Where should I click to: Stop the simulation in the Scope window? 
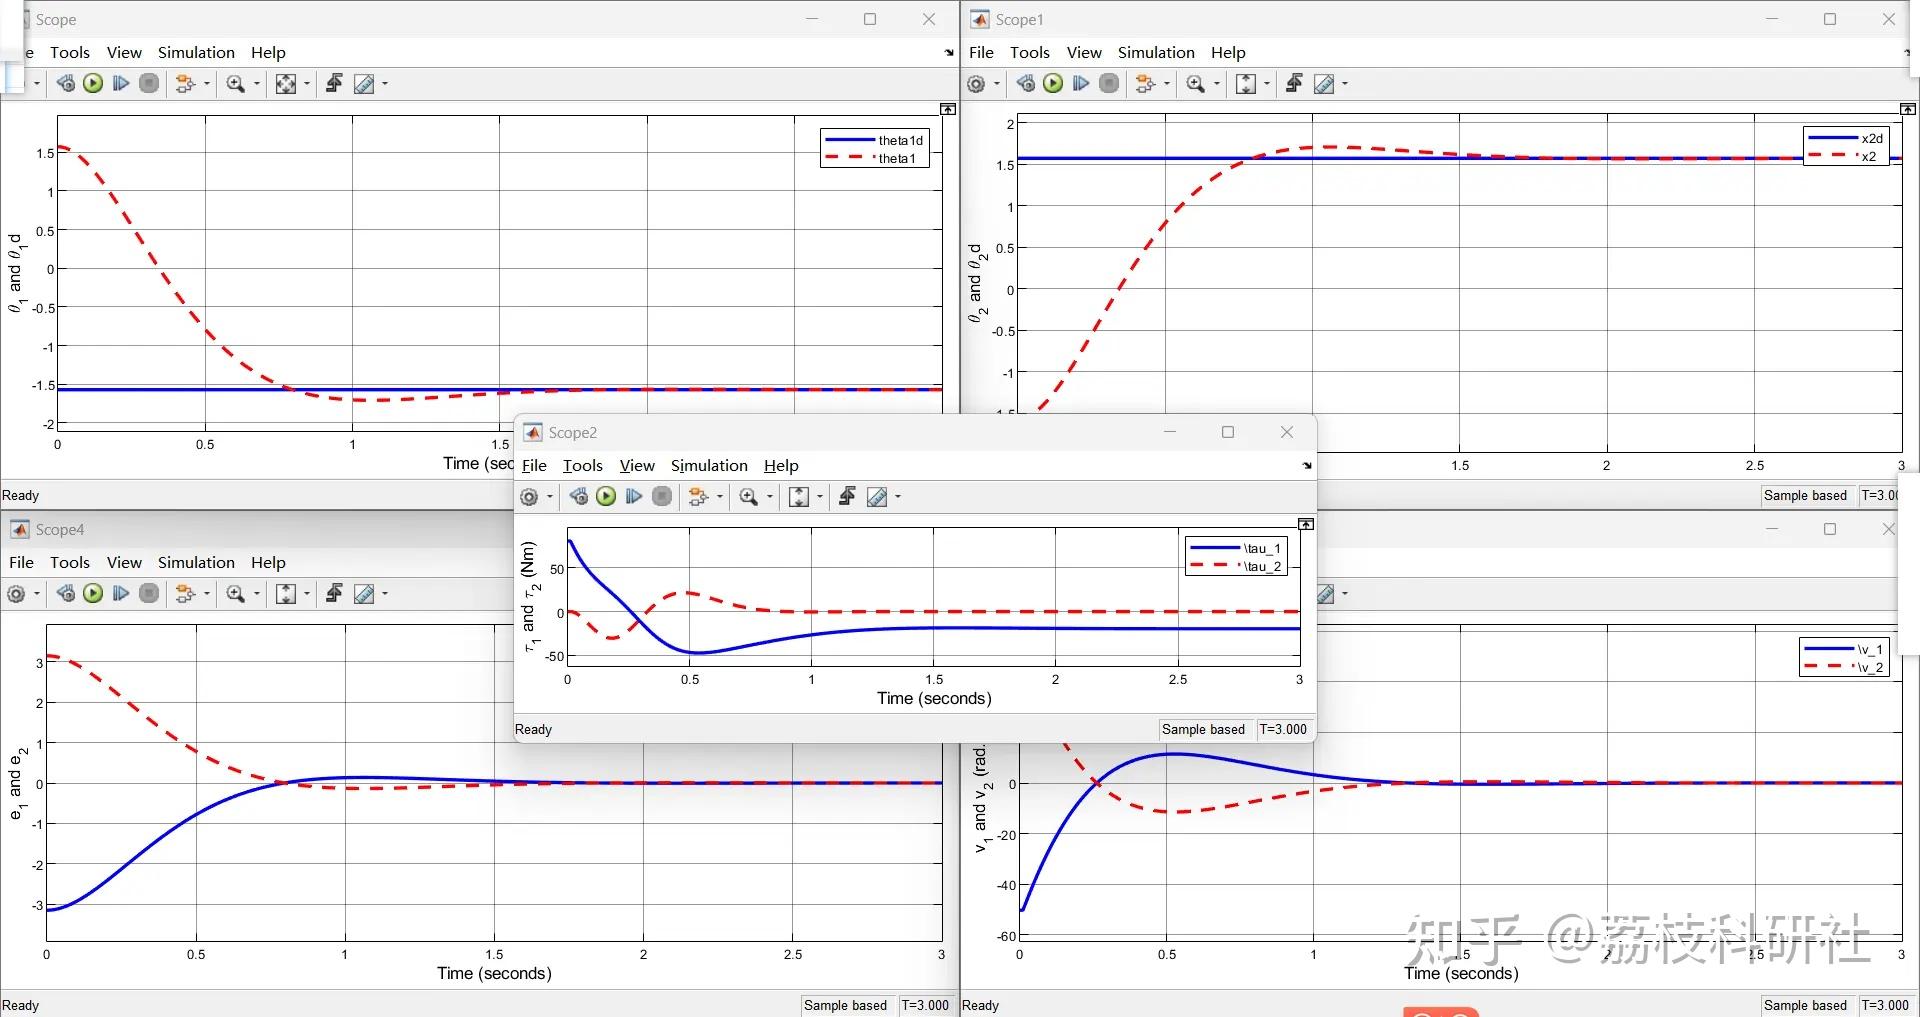click(x=149, y=84)
